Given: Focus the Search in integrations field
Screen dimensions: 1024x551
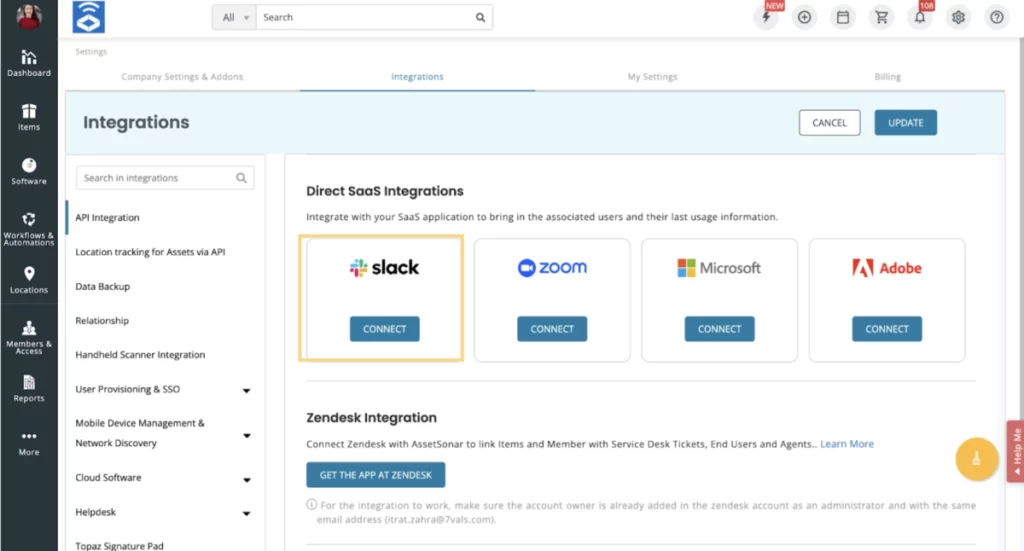Looking at the screenshot, I should (165, 178).
